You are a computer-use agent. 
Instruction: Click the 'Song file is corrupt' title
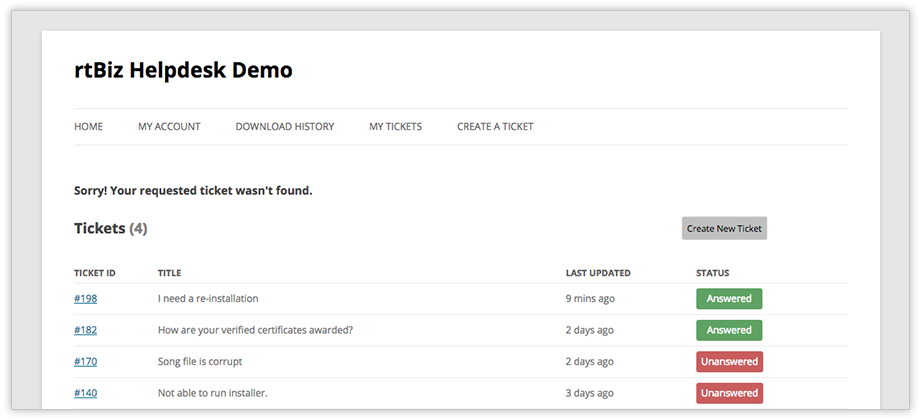[x=200, y=362]
